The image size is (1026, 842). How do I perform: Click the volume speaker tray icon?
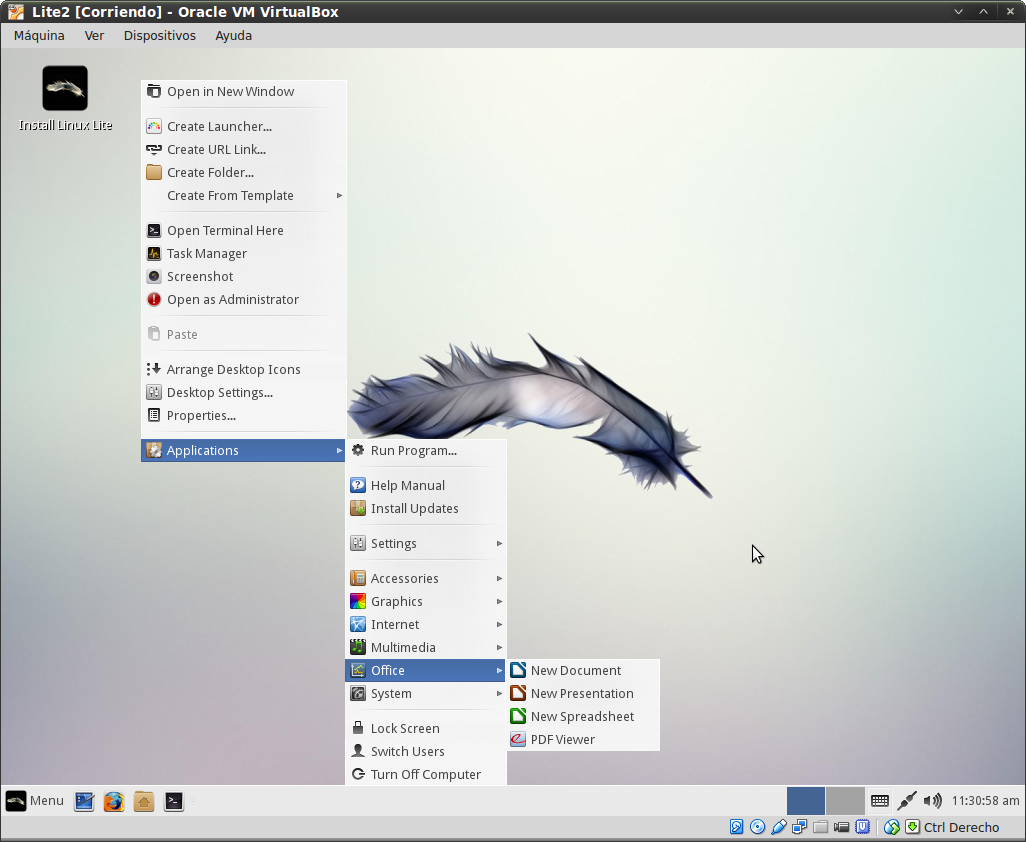tap(932, 801)
